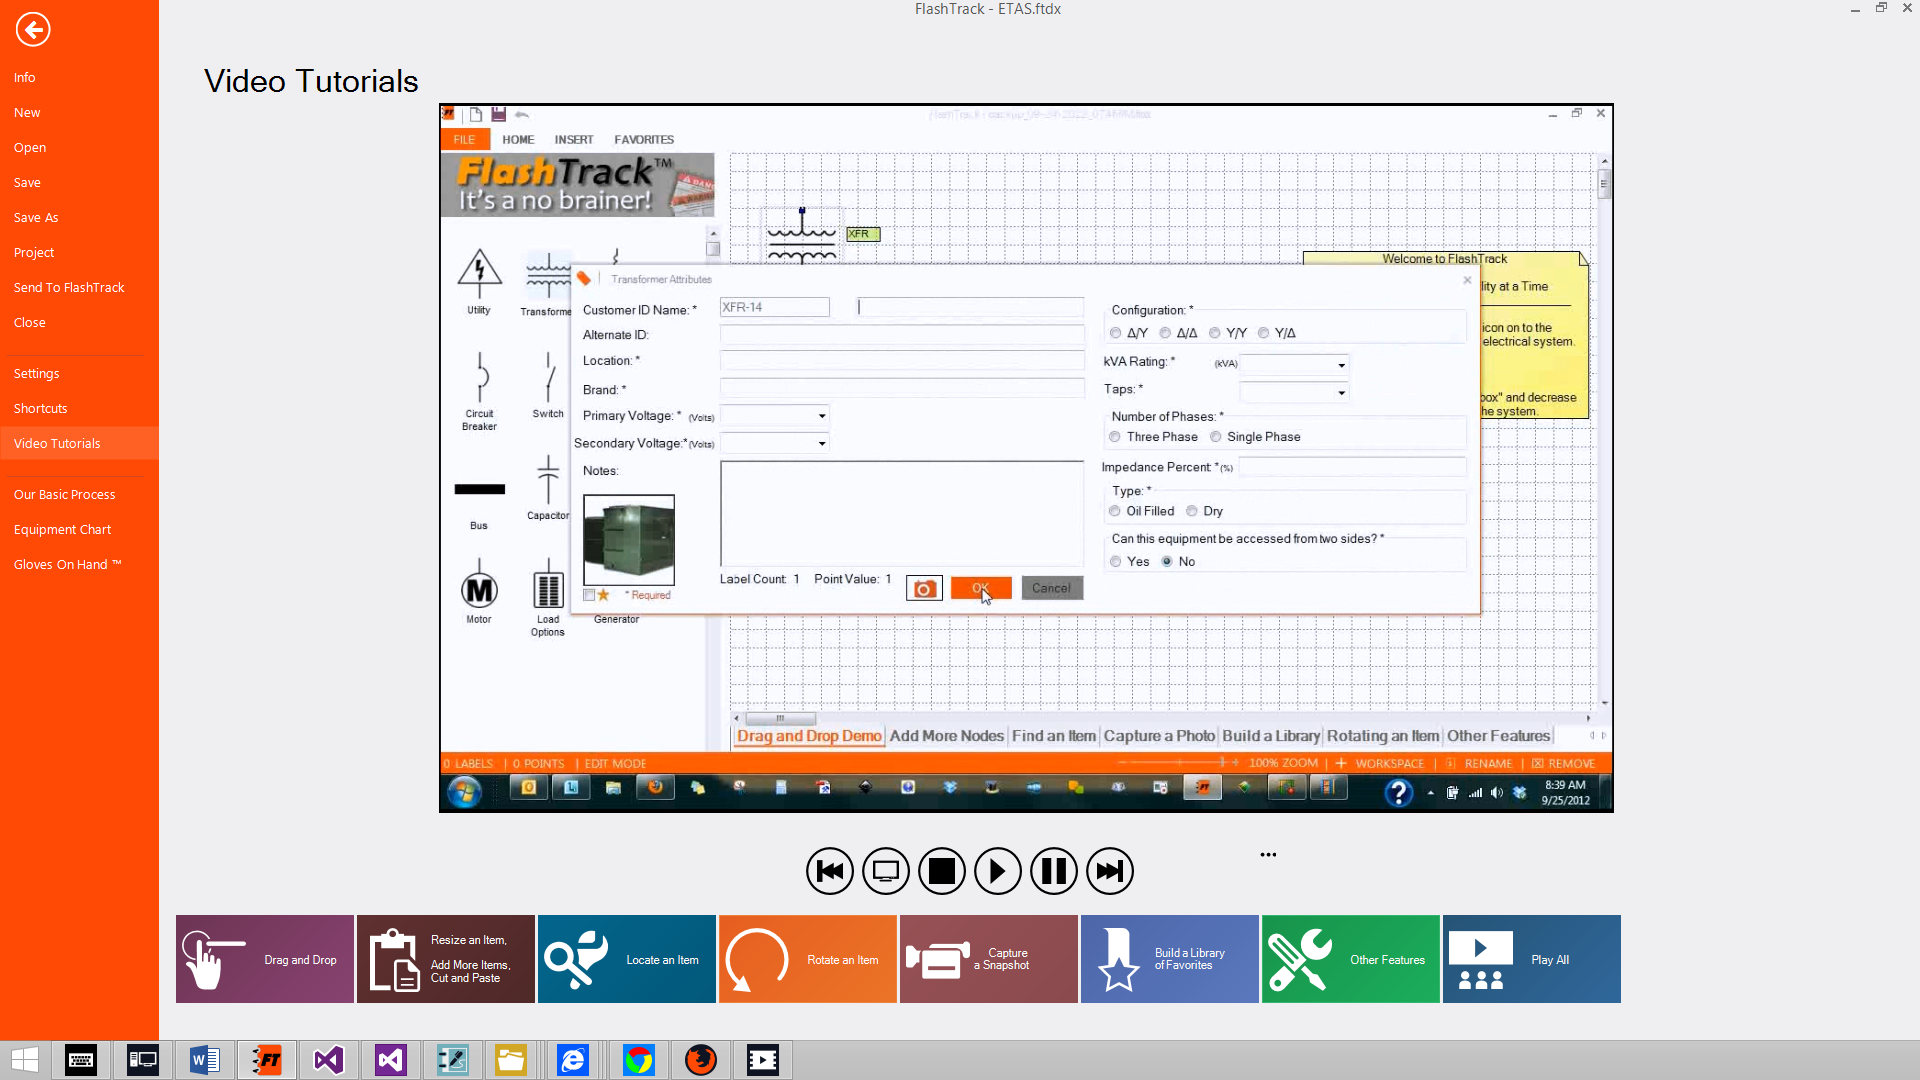Screen dimensions: 1920x1080
Task: Click Cancel in Transformer Attributes dialog
Action: coord(1052,588)
